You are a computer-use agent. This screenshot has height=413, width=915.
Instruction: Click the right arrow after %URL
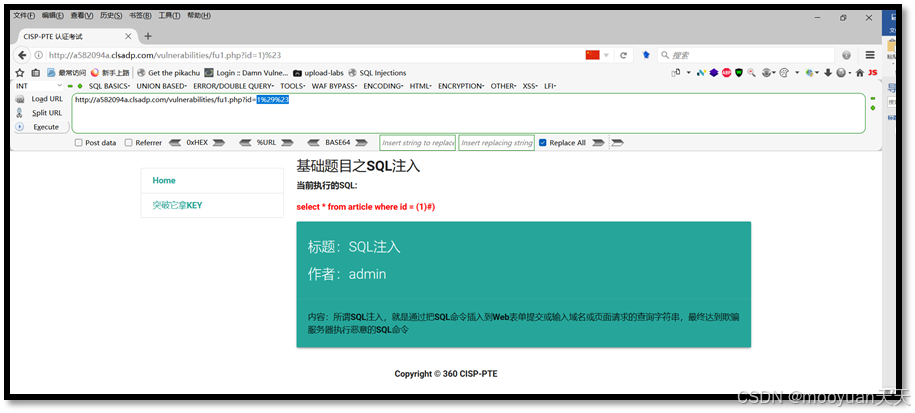pos(286,142)
